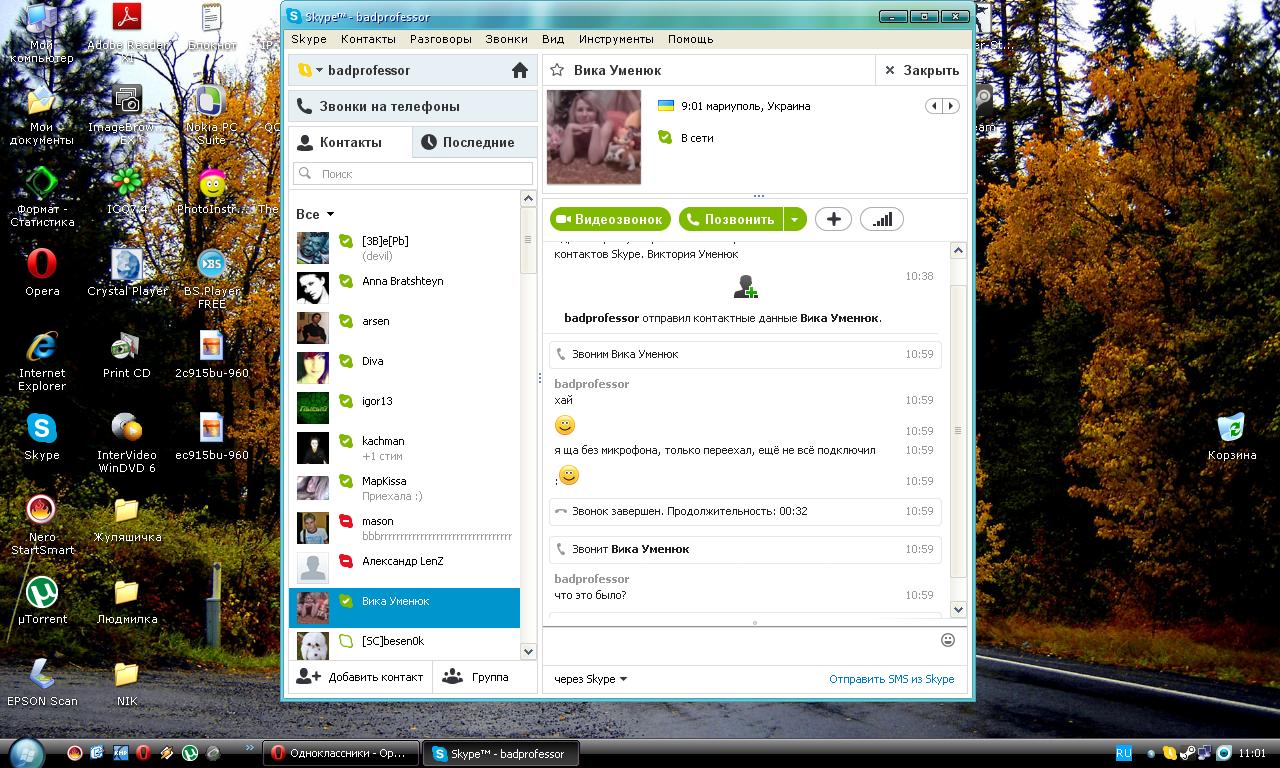Open the Жуляшичка folder on the desktop

pyautogui.click(x=127, y=518)
